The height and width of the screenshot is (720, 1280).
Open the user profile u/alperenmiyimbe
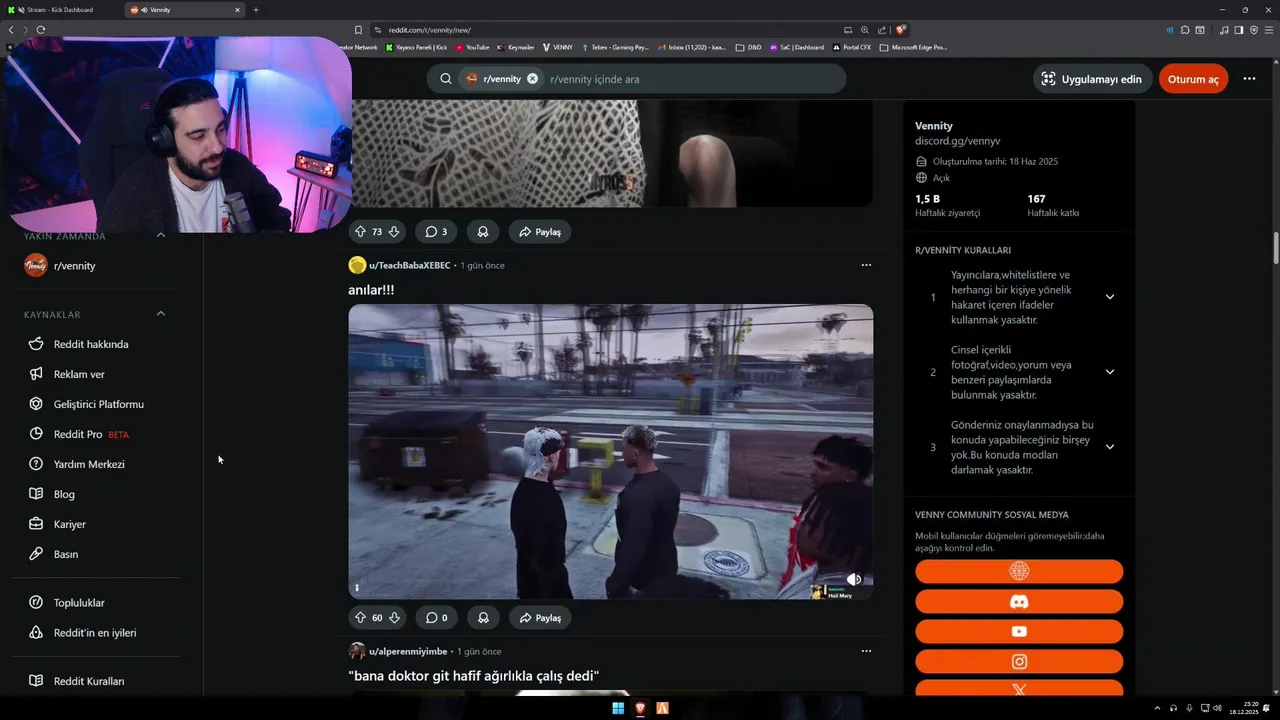coord(408,651)
